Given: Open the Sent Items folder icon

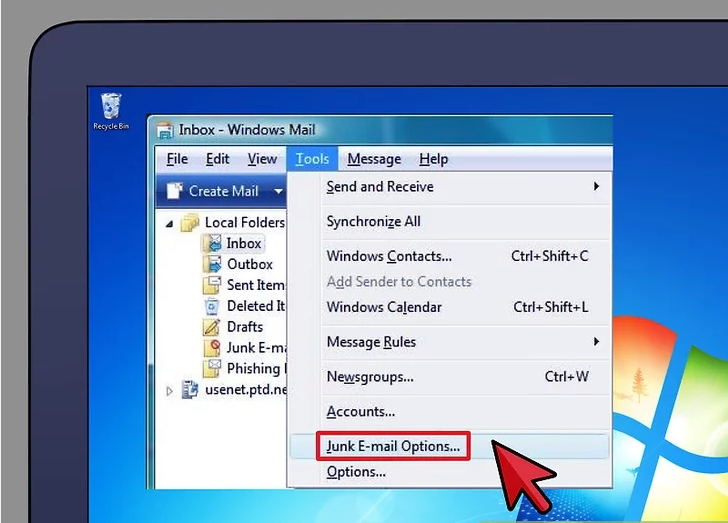Looking at the screenshot, I should [x=212, y=285].
